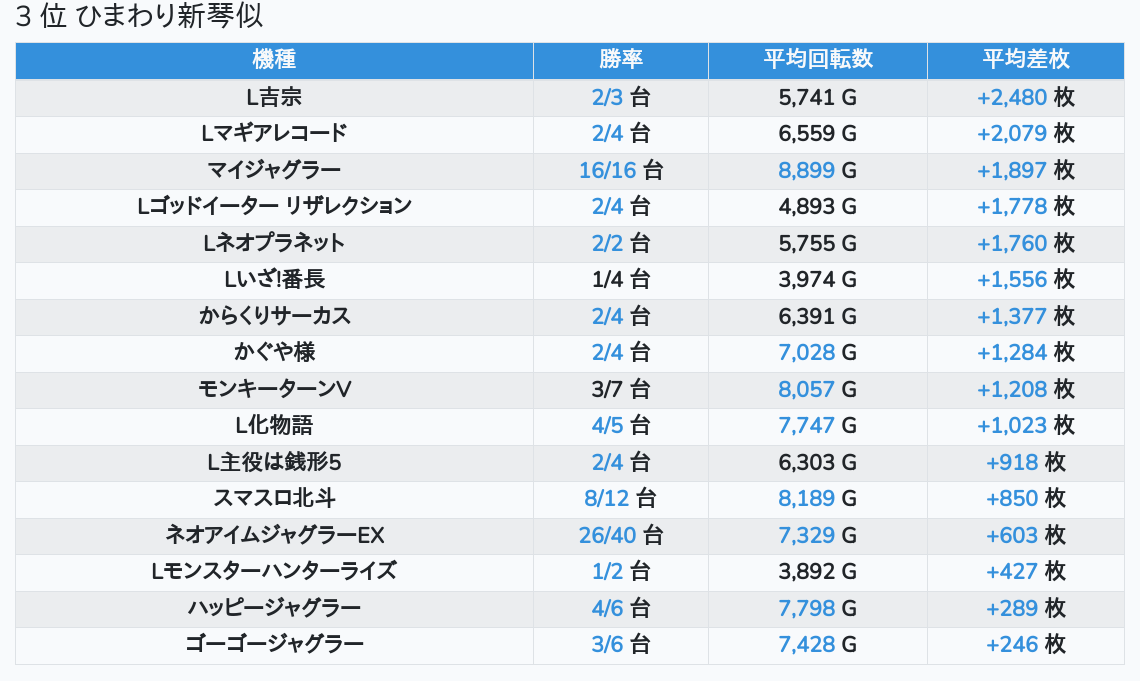
Task: Click the 3 位 ひまわり新琴似 heading
Action: coord(140,17)
